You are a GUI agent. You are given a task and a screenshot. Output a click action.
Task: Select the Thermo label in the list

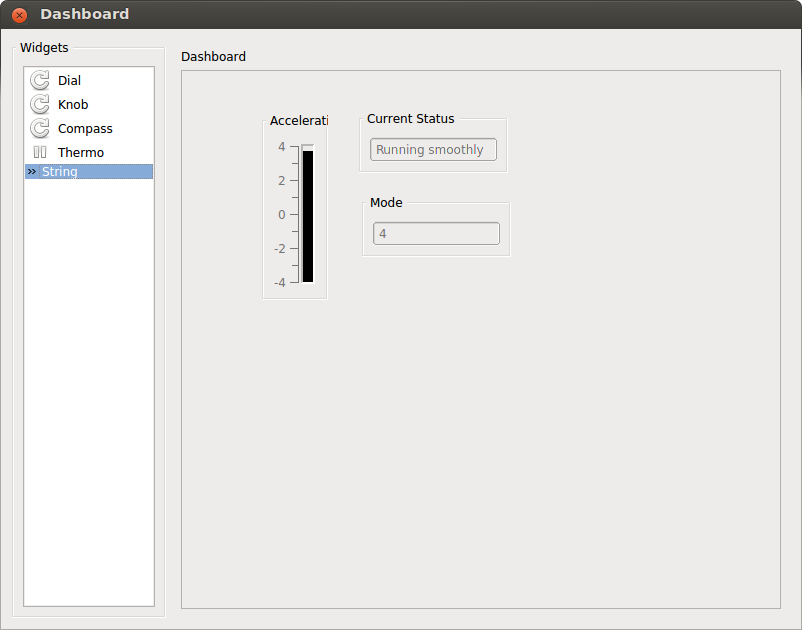click(x=81, y=152)
